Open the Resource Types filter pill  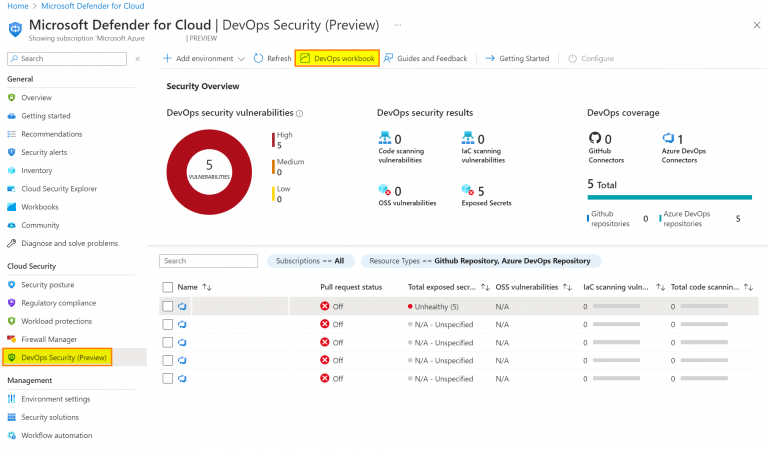click(480, 261)
